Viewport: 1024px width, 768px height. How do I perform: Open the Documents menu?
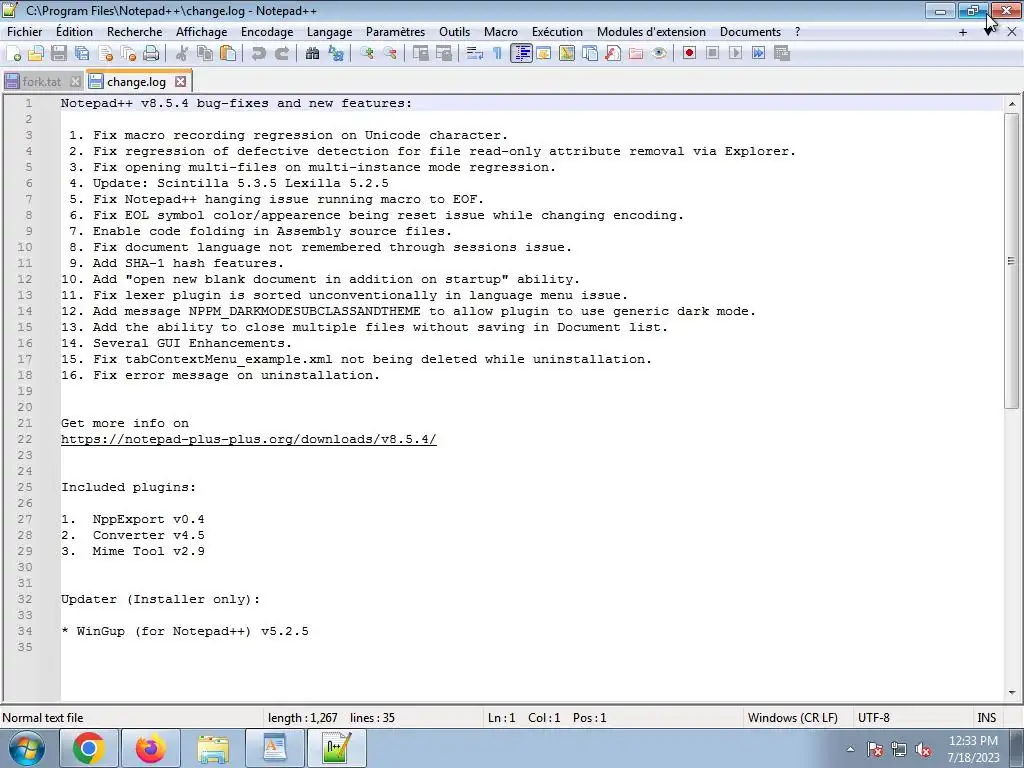[x=750, y=32]
